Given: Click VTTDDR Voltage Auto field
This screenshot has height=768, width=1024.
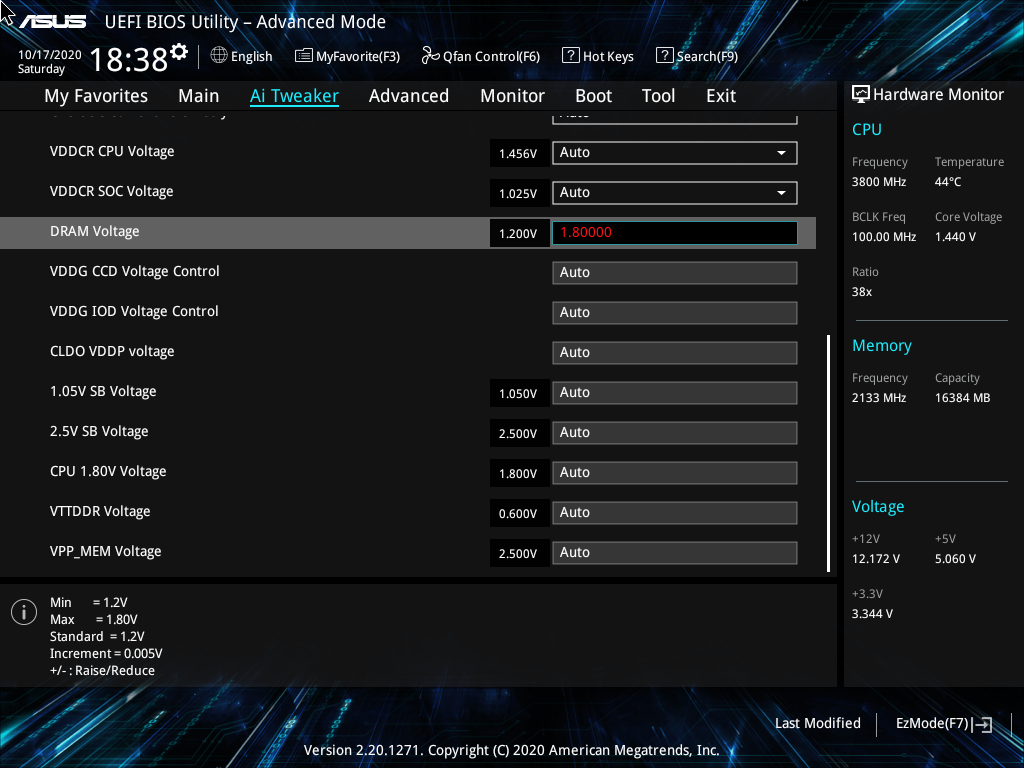Looking at the screenshot, I should [x=675, y=513].
